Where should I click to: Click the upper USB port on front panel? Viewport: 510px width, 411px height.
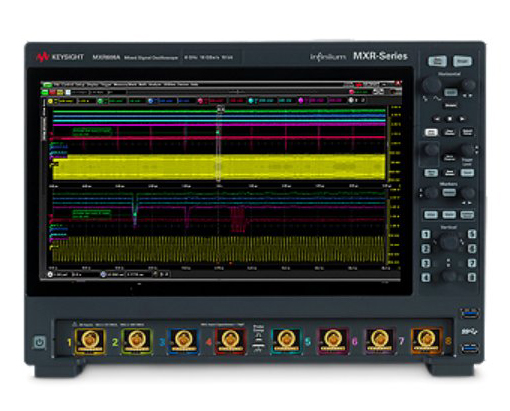point(470,313)
